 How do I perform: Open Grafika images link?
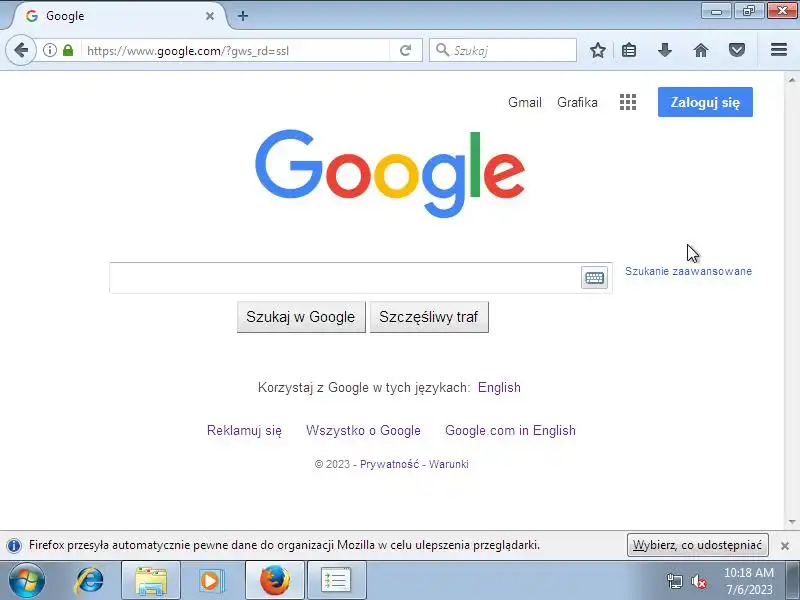pos(577,102)
